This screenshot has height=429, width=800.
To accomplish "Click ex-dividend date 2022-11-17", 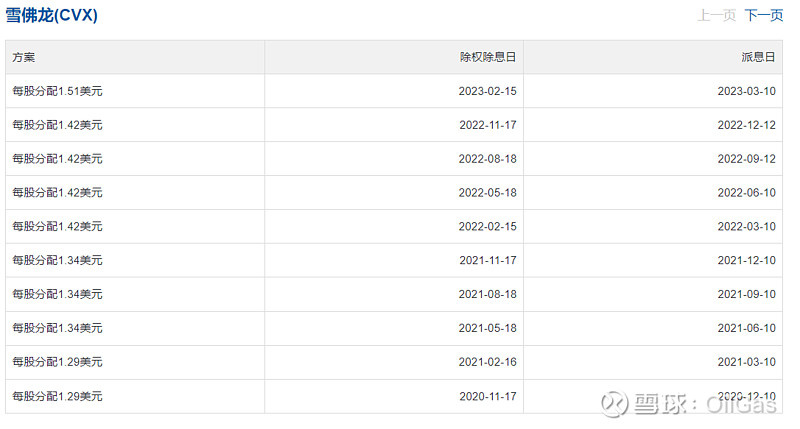I will click(487, 125).
